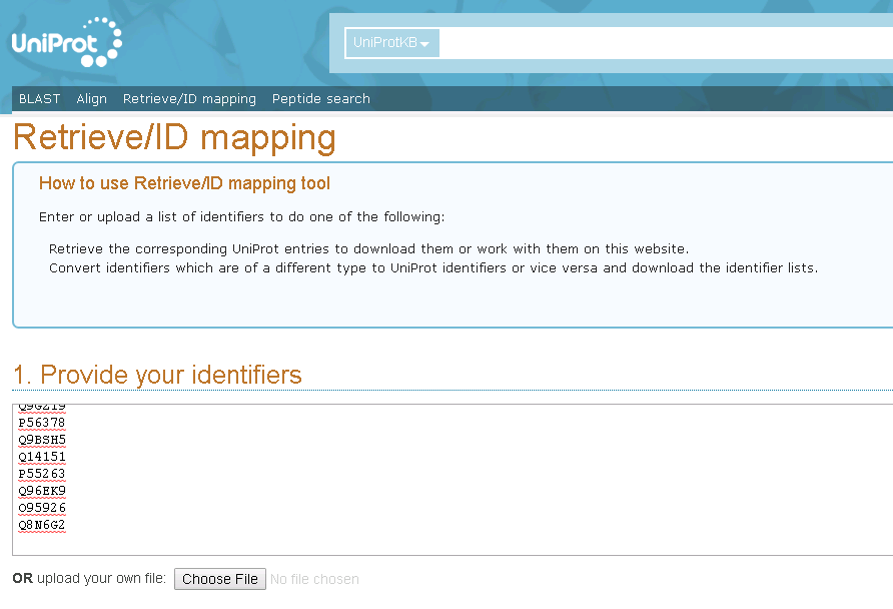Screen dimensions: 893x609
Task: Open Retrieve/ID mapping menu item
Action: pos(189,99)
